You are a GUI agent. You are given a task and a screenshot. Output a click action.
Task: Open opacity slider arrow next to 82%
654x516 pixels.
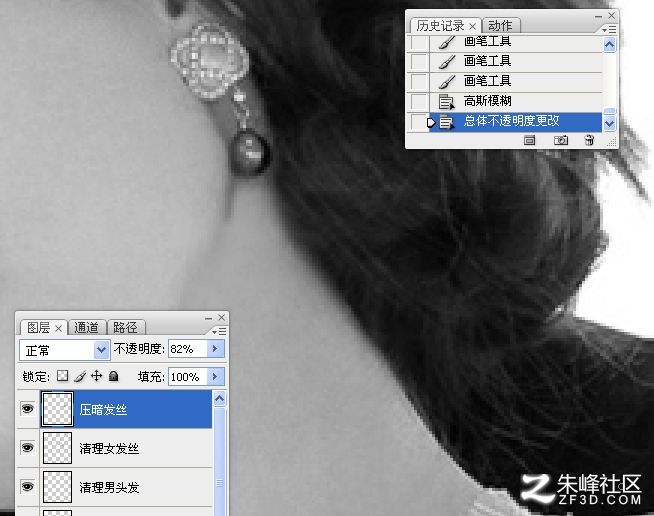215,348
